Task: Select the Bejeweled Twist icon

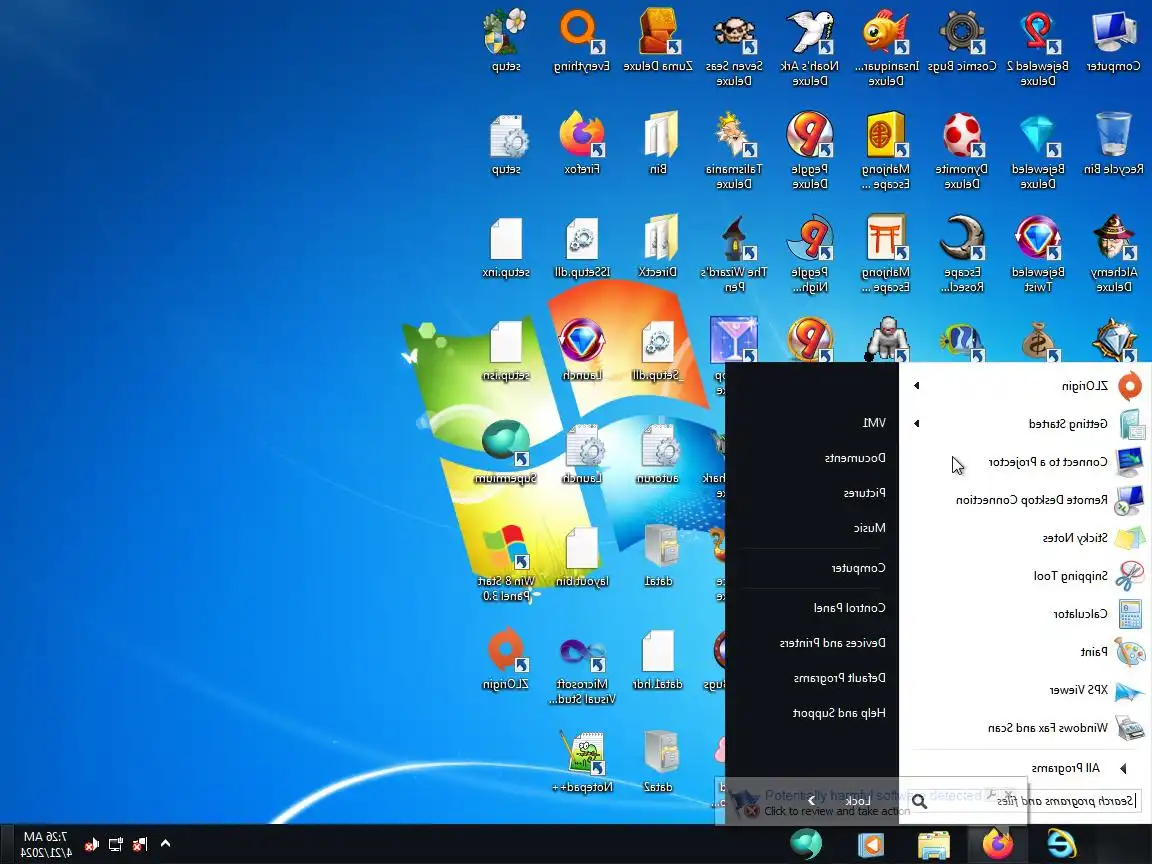Action: coord(1037,254)
